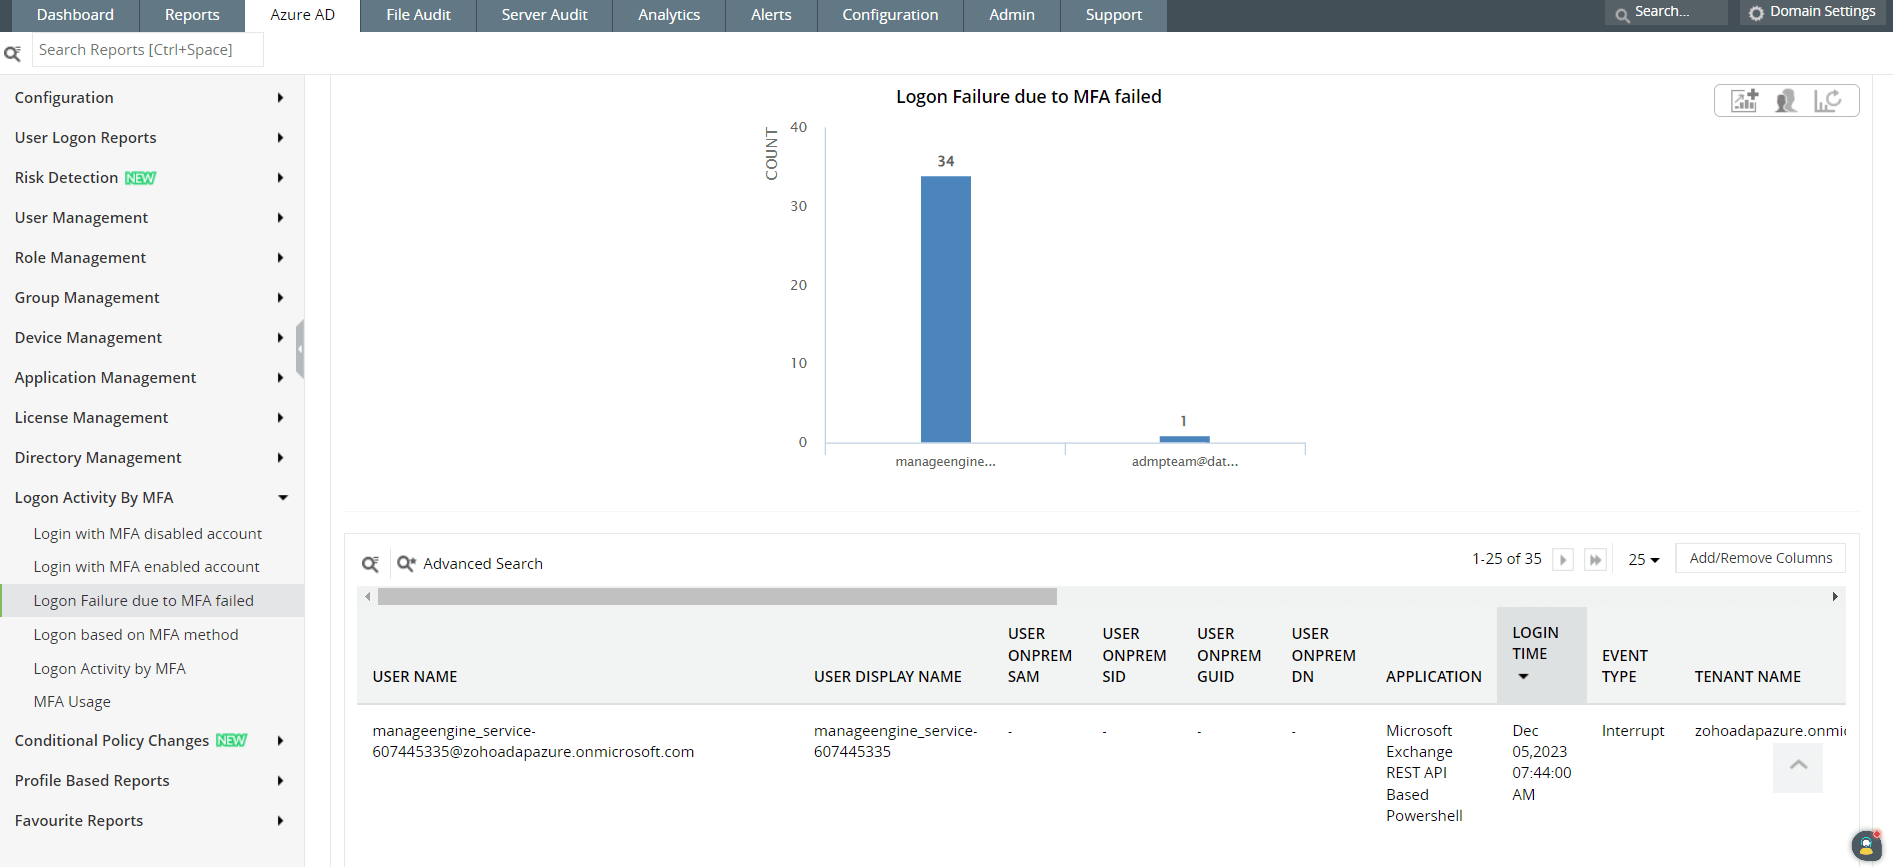This screenshot has width=1893, height=867.
Task: Open the rows per page dropdown
Action: pos(1643,560)
